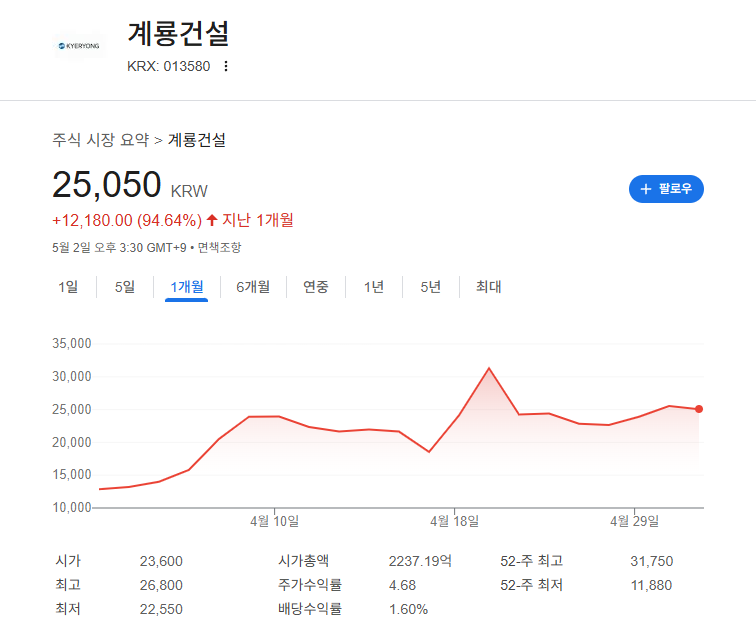Viewport: 756px width, 625px height.
Task: Click the 52-주 최고 value 31,750
Action: 651,561
